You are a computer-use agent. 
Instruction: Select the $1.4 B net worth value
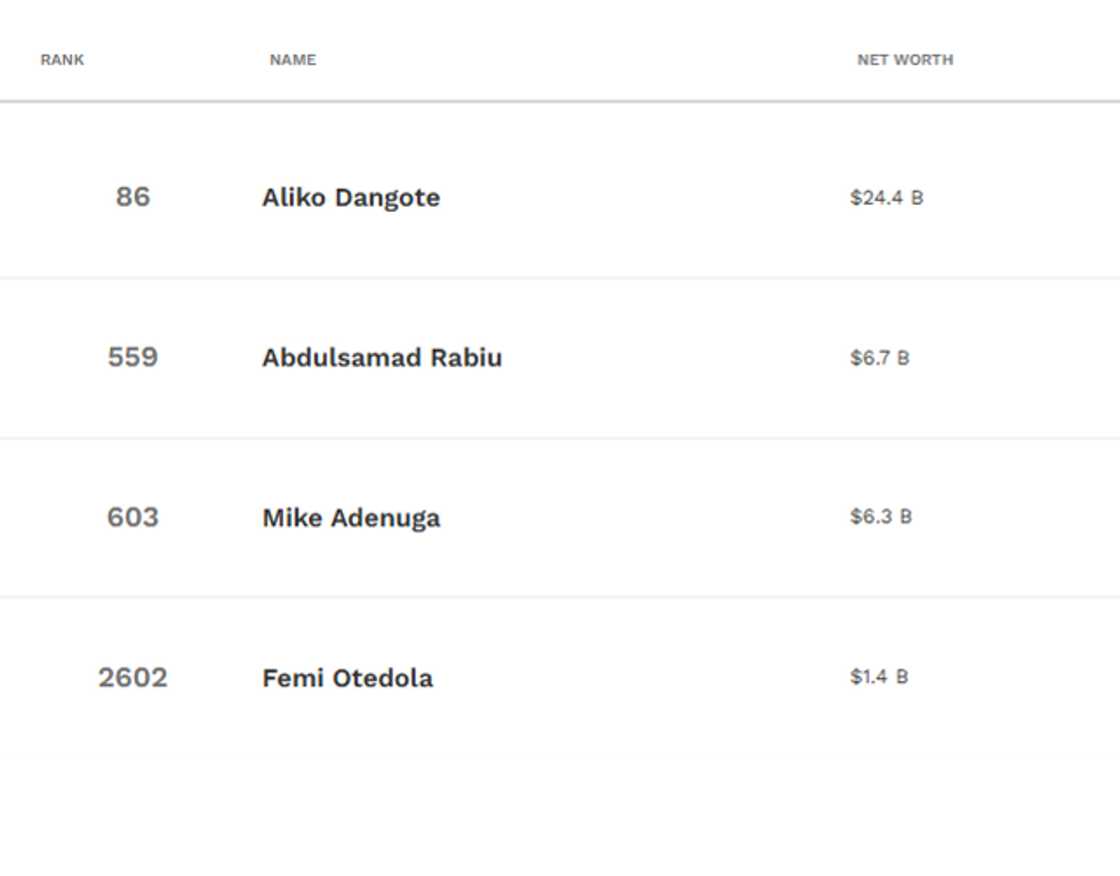(x=879, y=677)
